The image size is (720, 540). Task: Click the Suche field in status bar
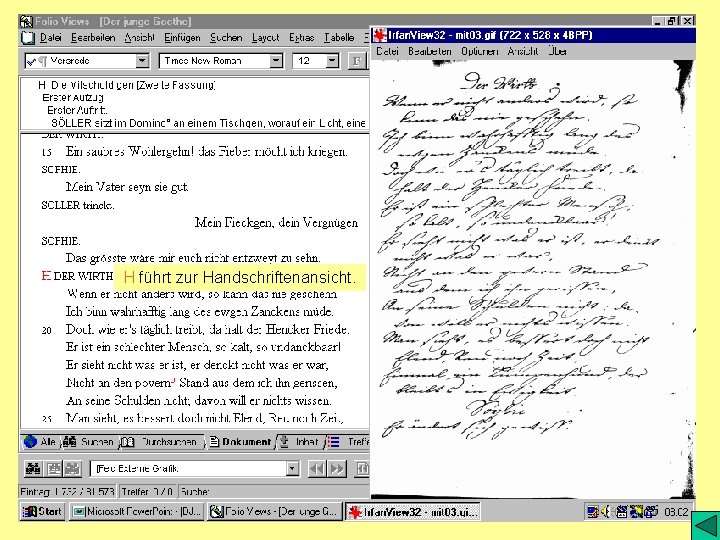(273, 492)
